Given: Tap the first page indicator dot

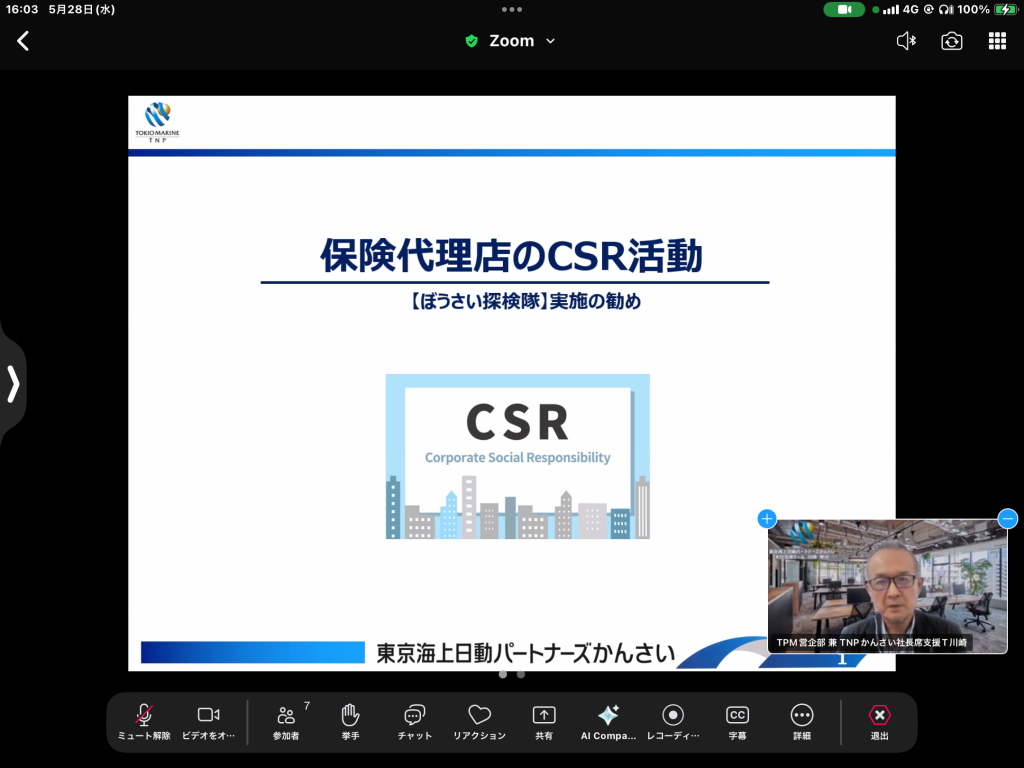Looking at the screenshot, I should tap(503, 674).
